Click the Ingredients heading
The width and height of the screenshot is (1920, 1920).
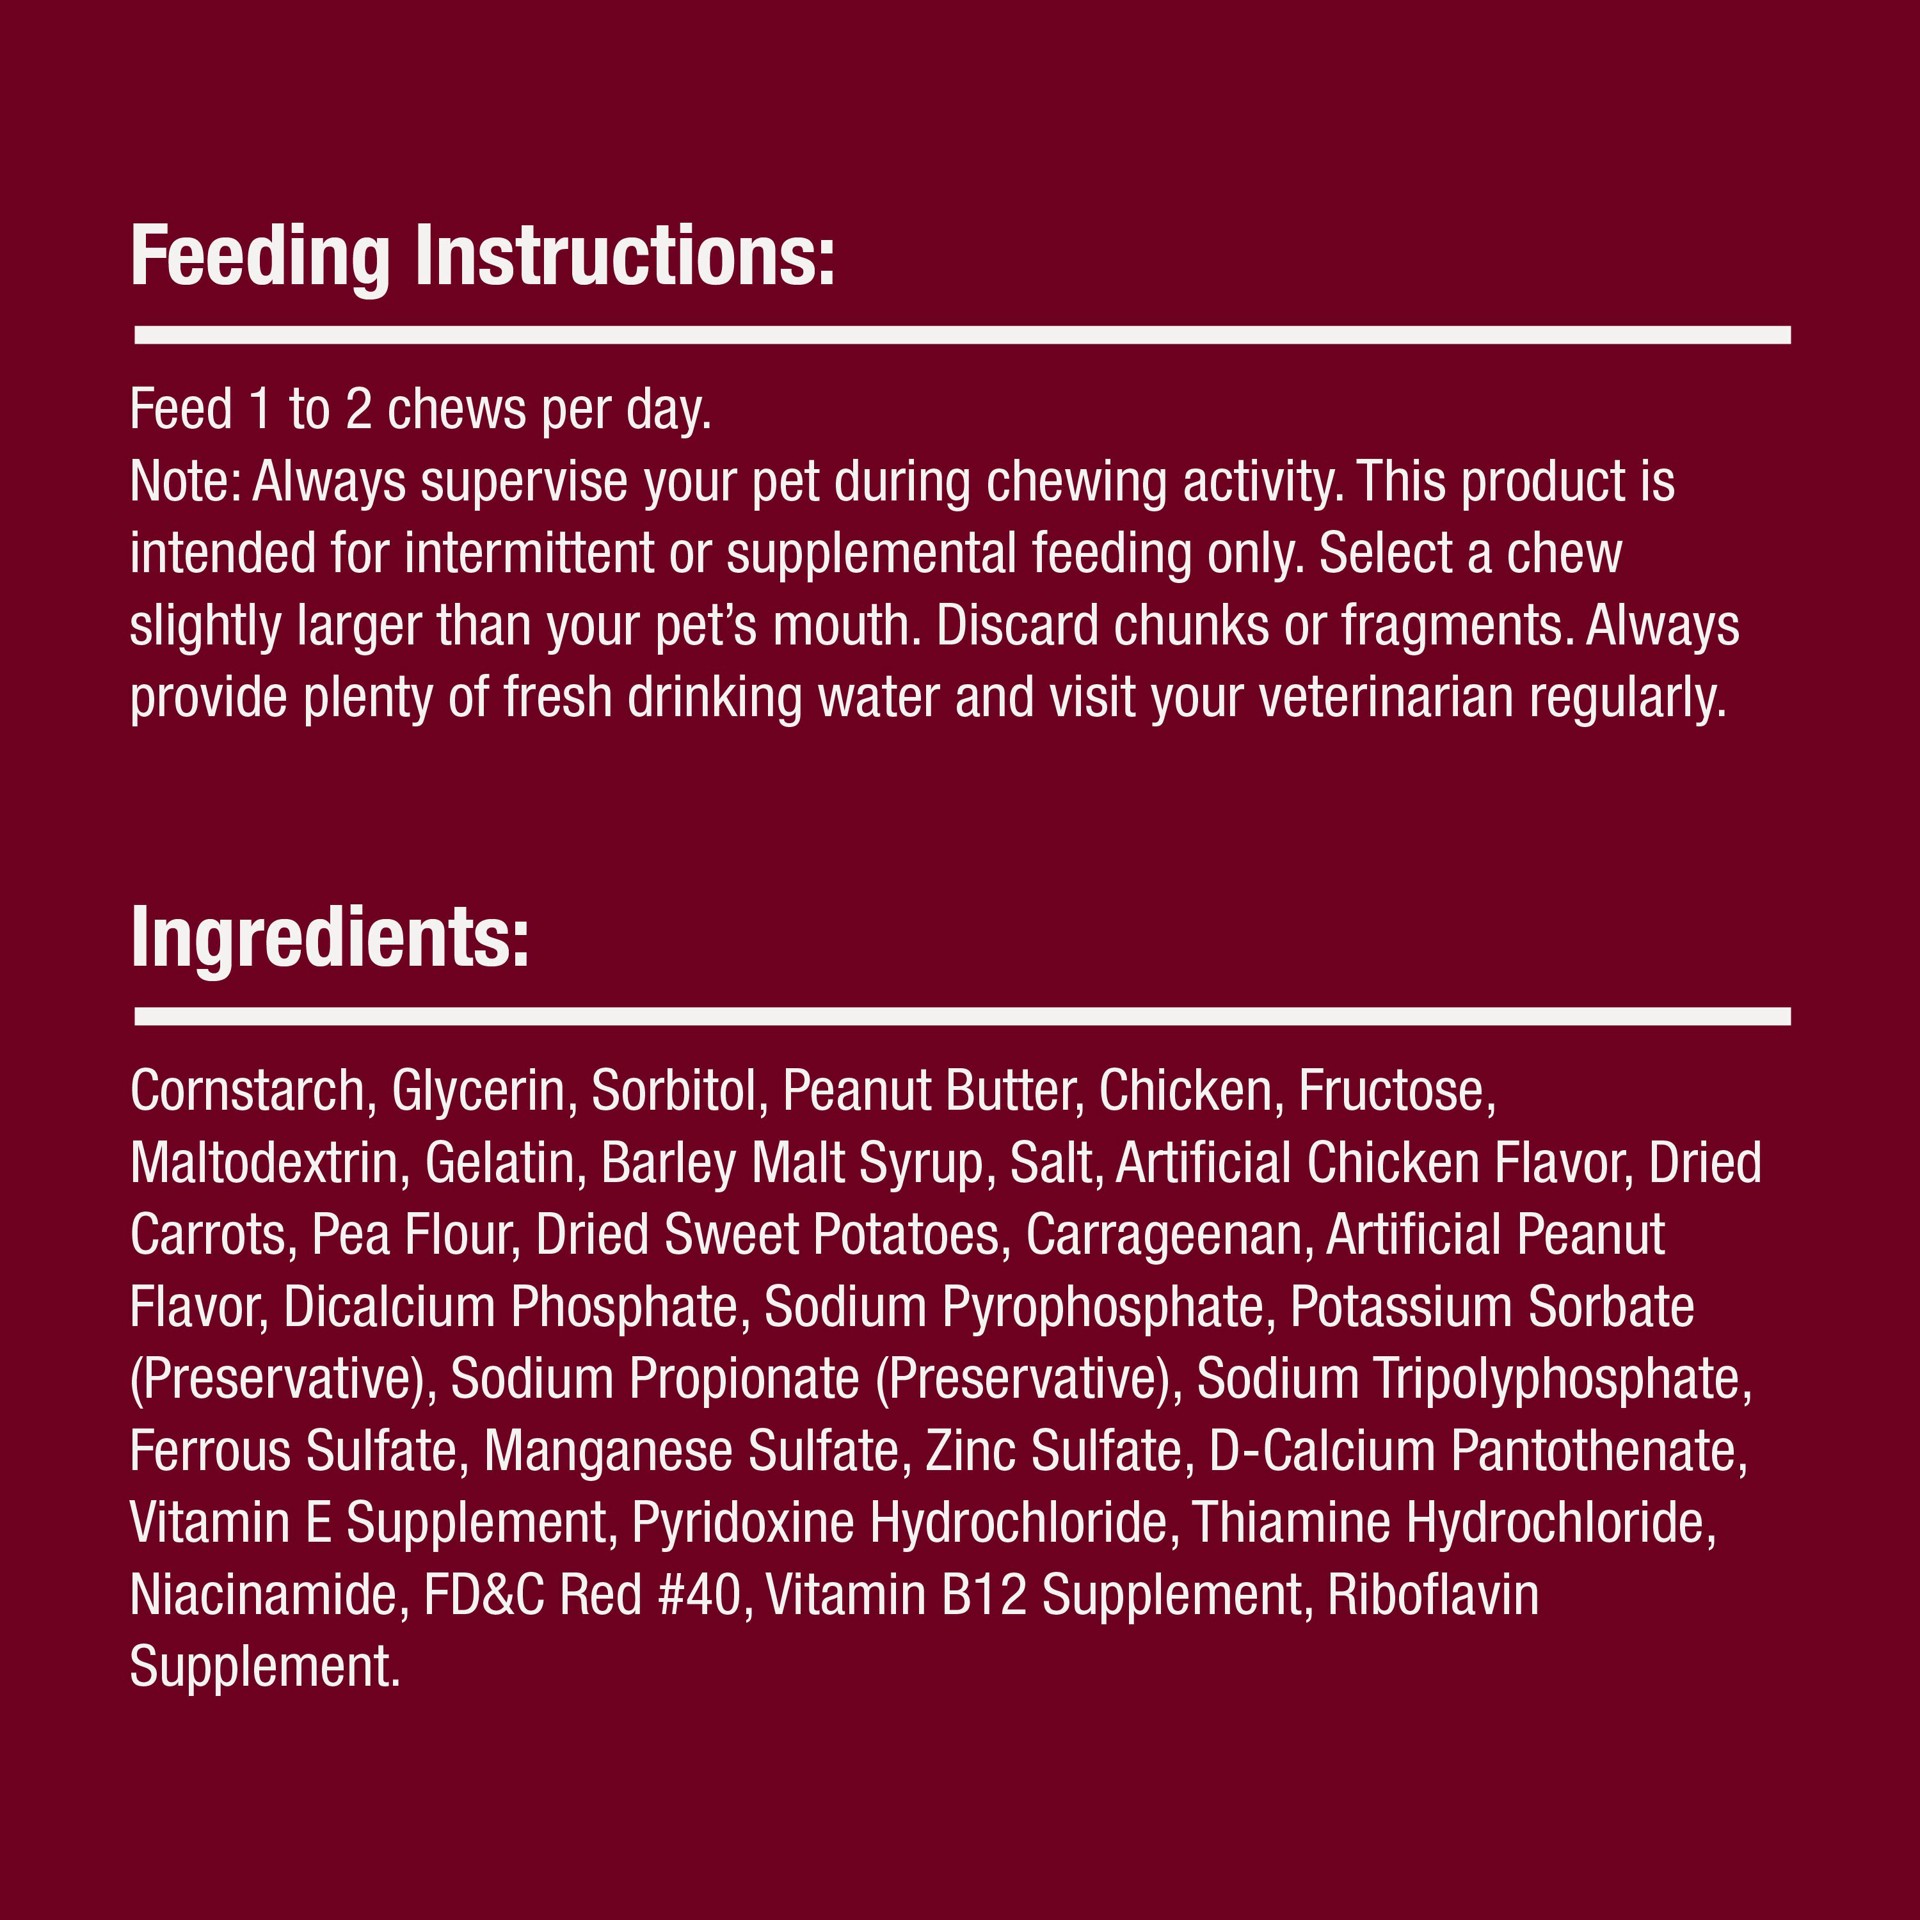[329, 937]
